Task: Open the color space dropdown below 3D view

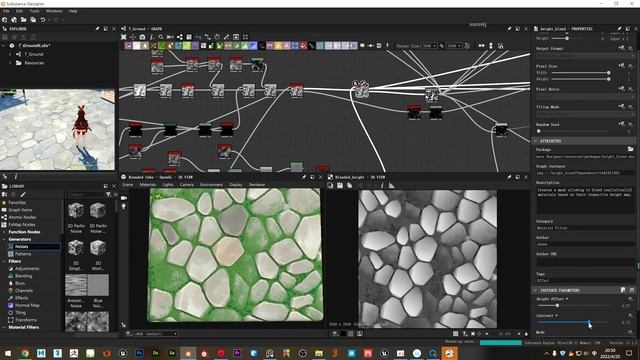Action: point(156,333)
